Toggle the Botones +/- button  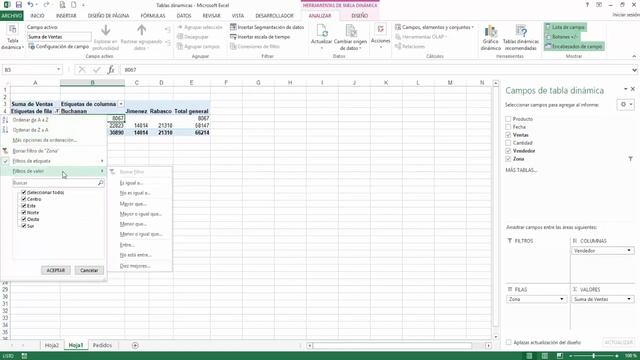coord(561,37)
